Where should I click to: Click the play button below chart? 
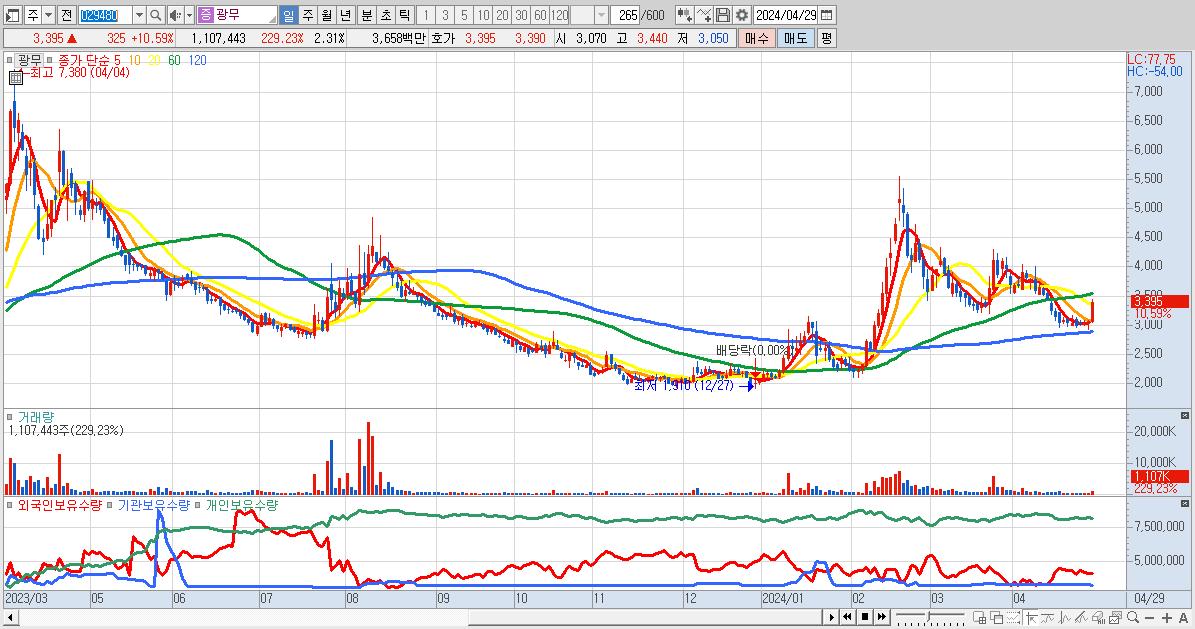[x=831, y=617]
